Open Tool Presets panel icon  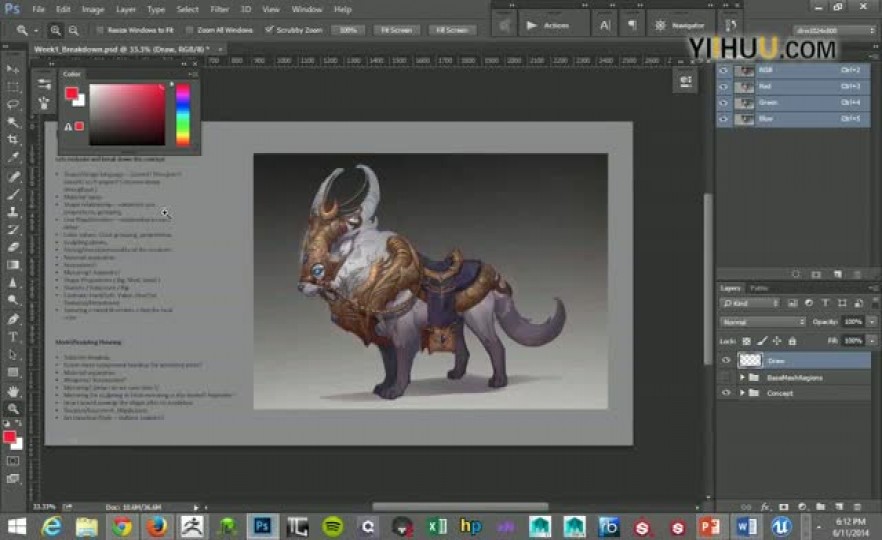pos(44,84)
